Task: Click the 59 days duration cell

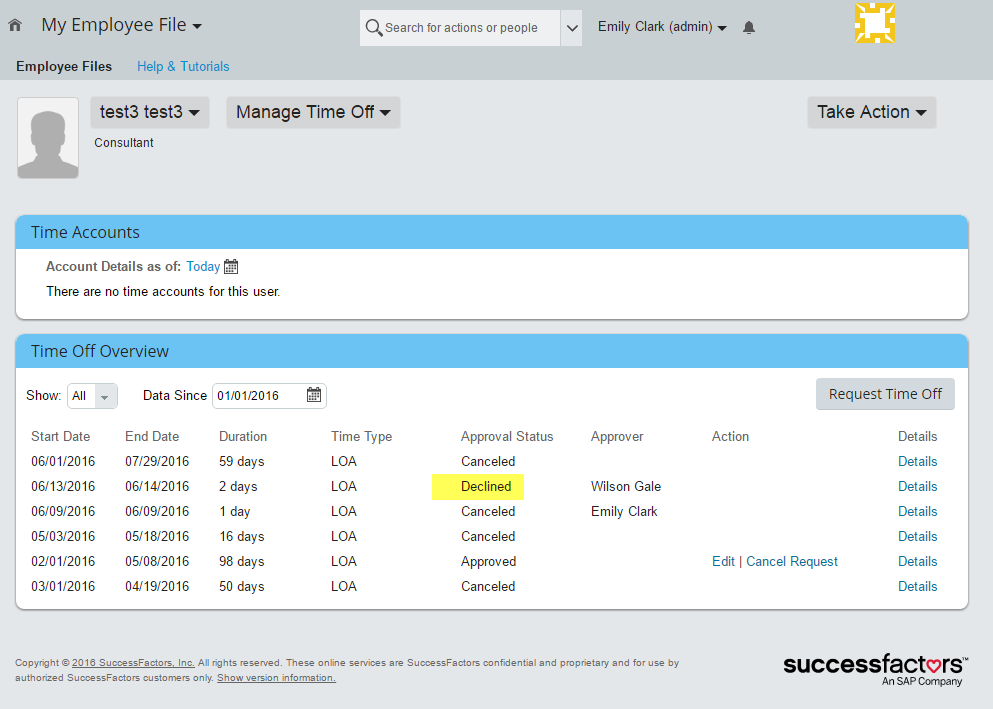Action: (x=241, y=461)
